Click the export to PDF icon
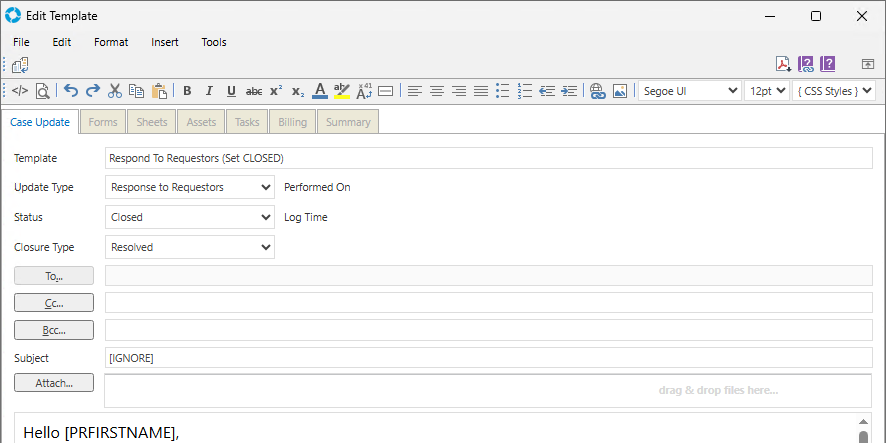 pyautogui.click(x=783, y=65)
